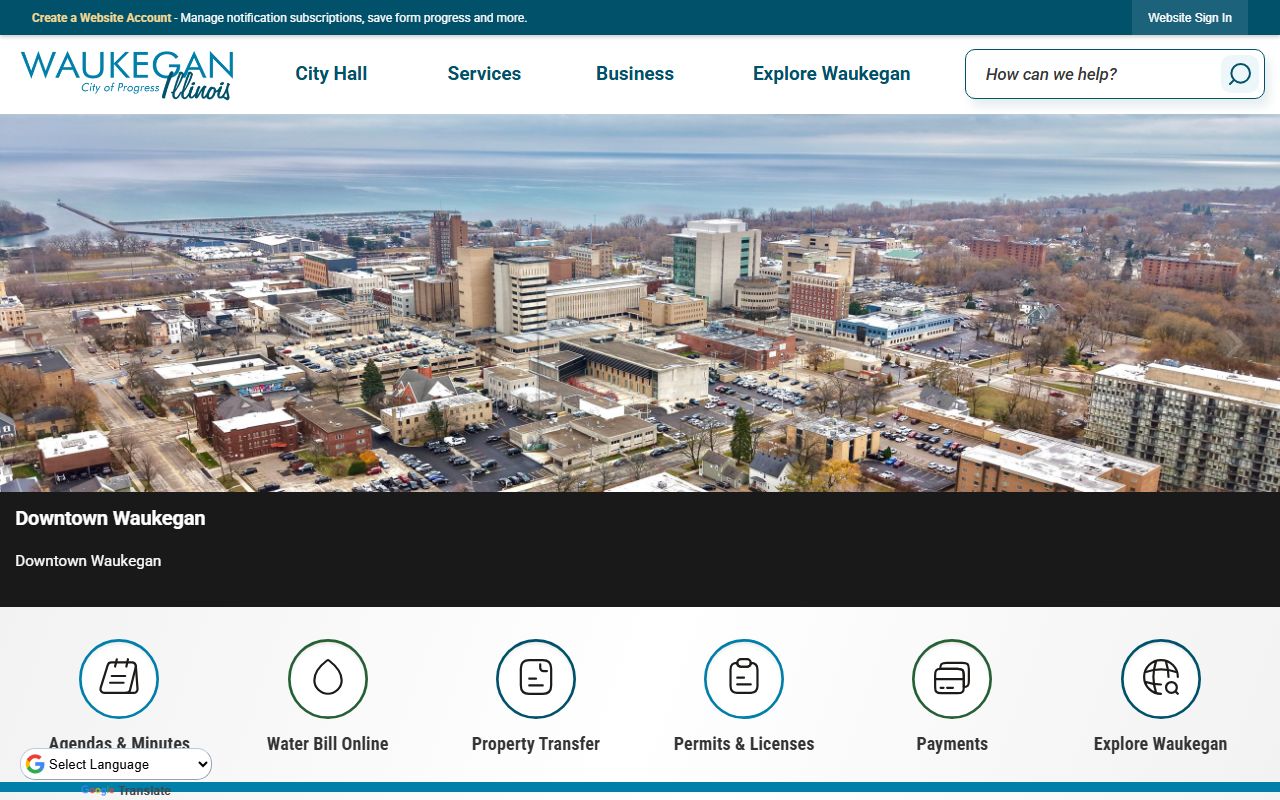The width and height of the screenshot is (1280, 800).
Task: Click the search magnifier icon
Action: [1239, 74]
